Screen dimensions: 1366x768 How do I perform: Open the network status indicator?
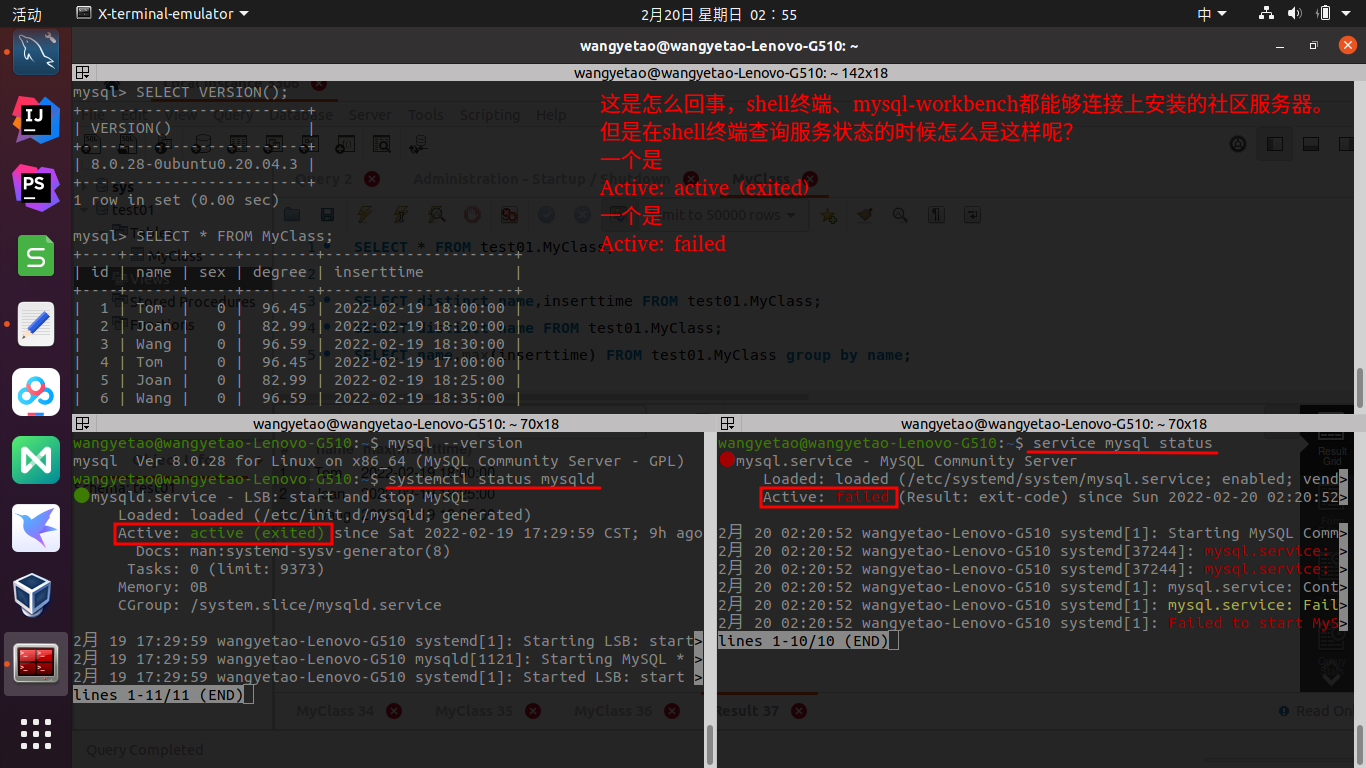coord(1267,14)
